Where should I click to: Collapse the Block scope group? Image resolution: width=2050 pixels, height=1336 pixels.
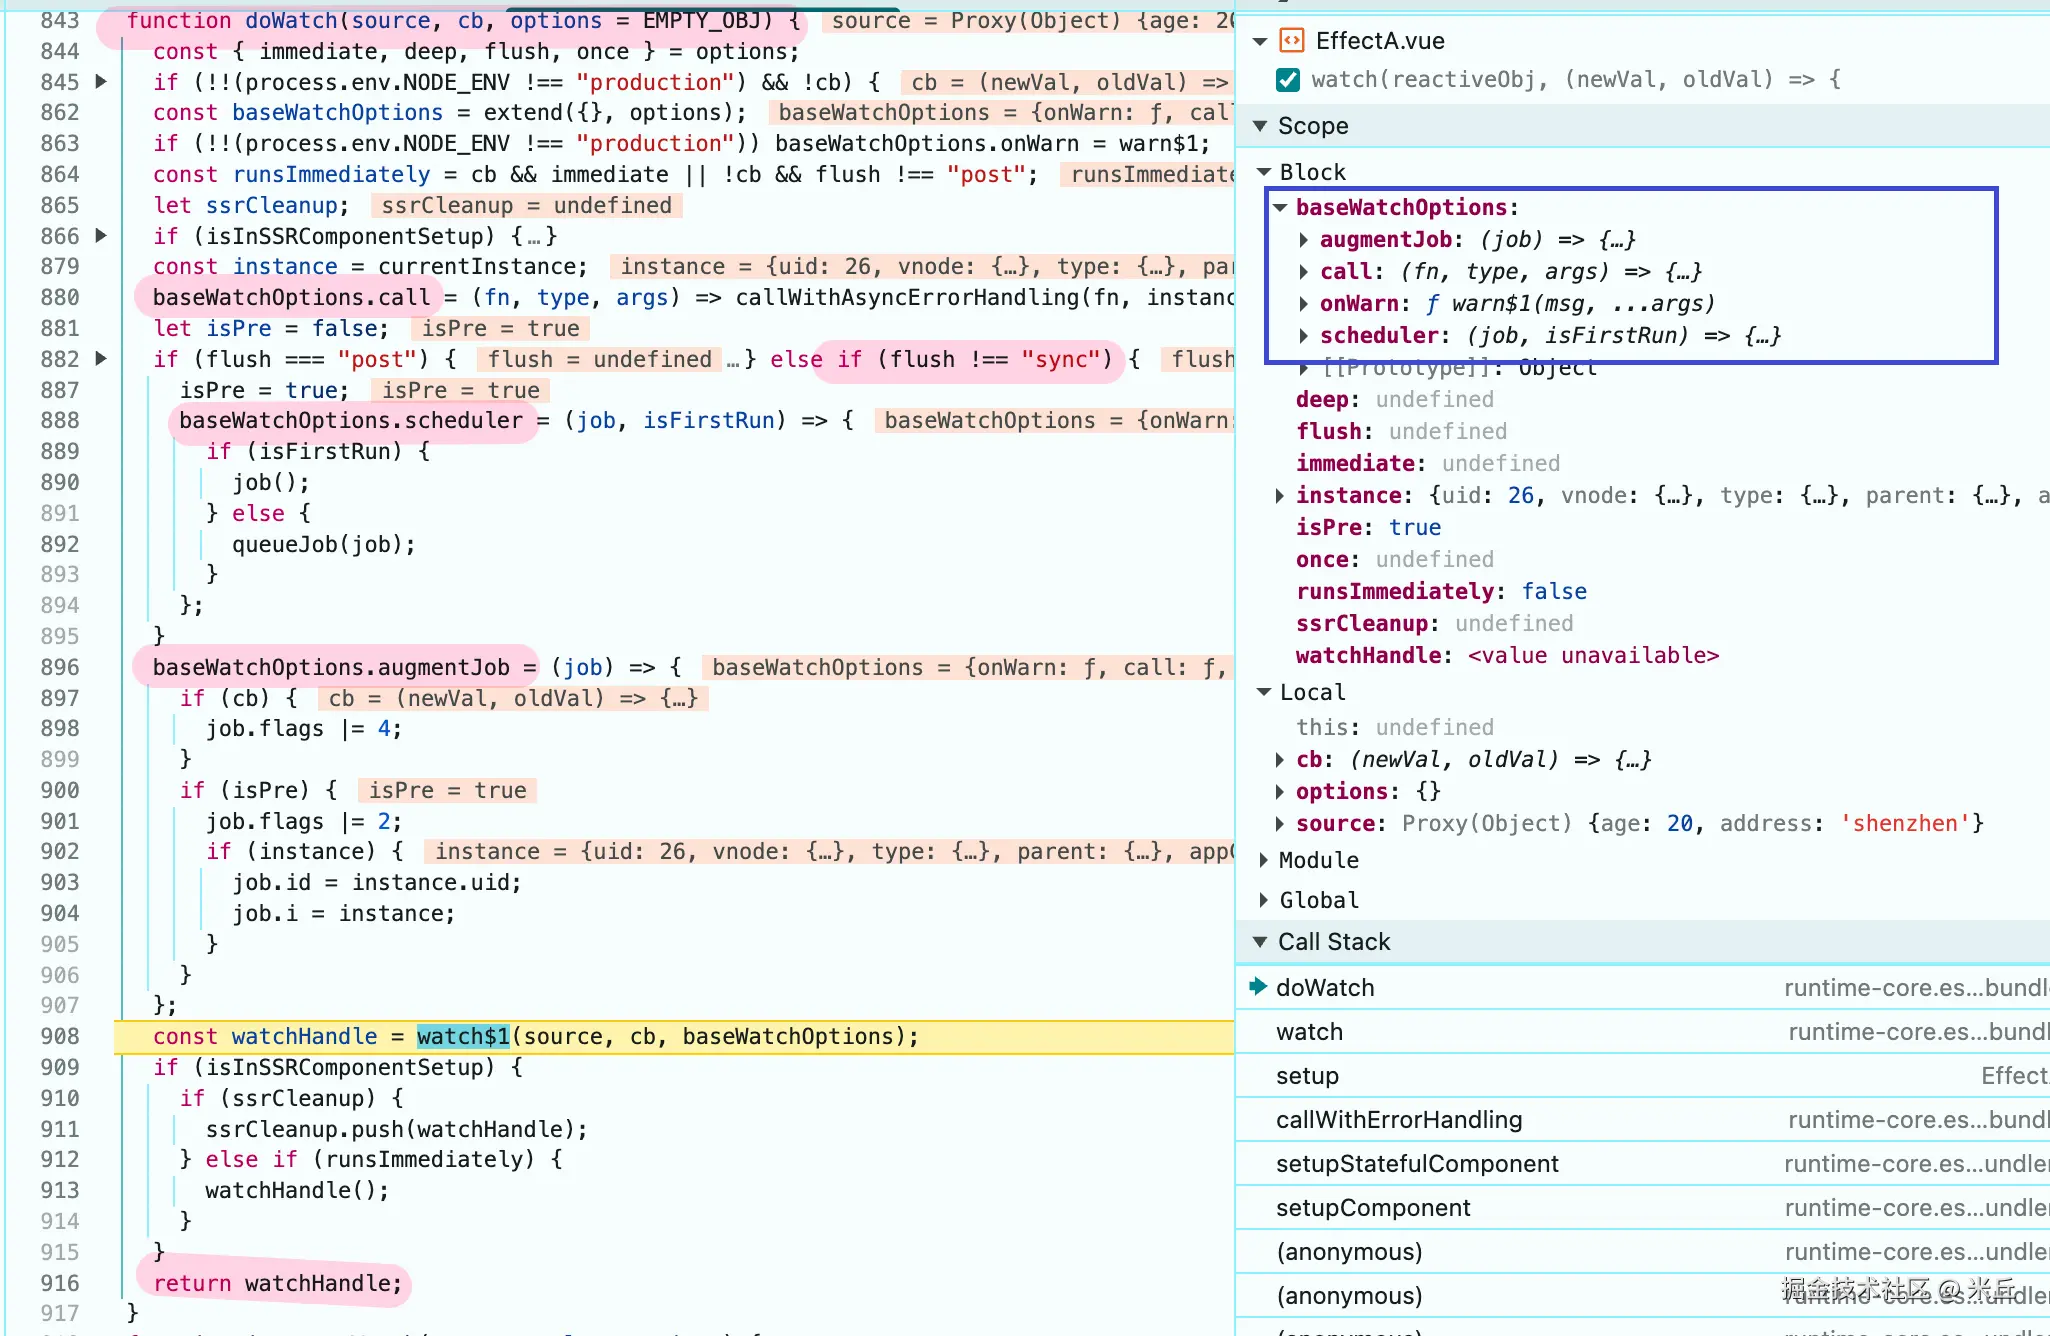[1263, 172]
